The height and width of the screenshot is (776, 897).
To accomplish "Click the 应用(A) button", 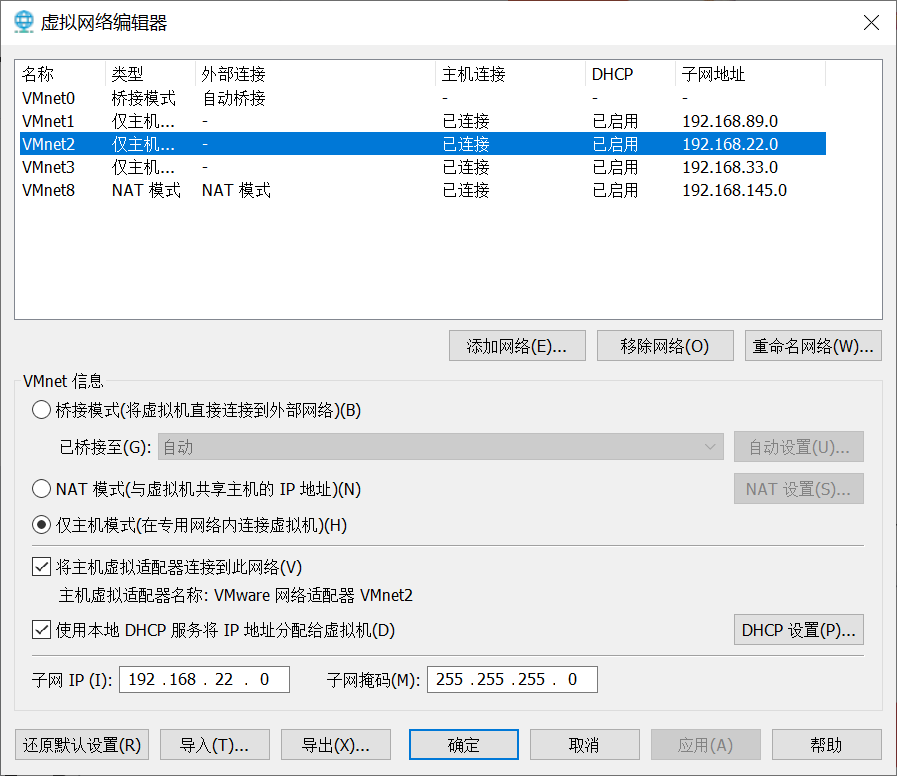I will (705, 745).
